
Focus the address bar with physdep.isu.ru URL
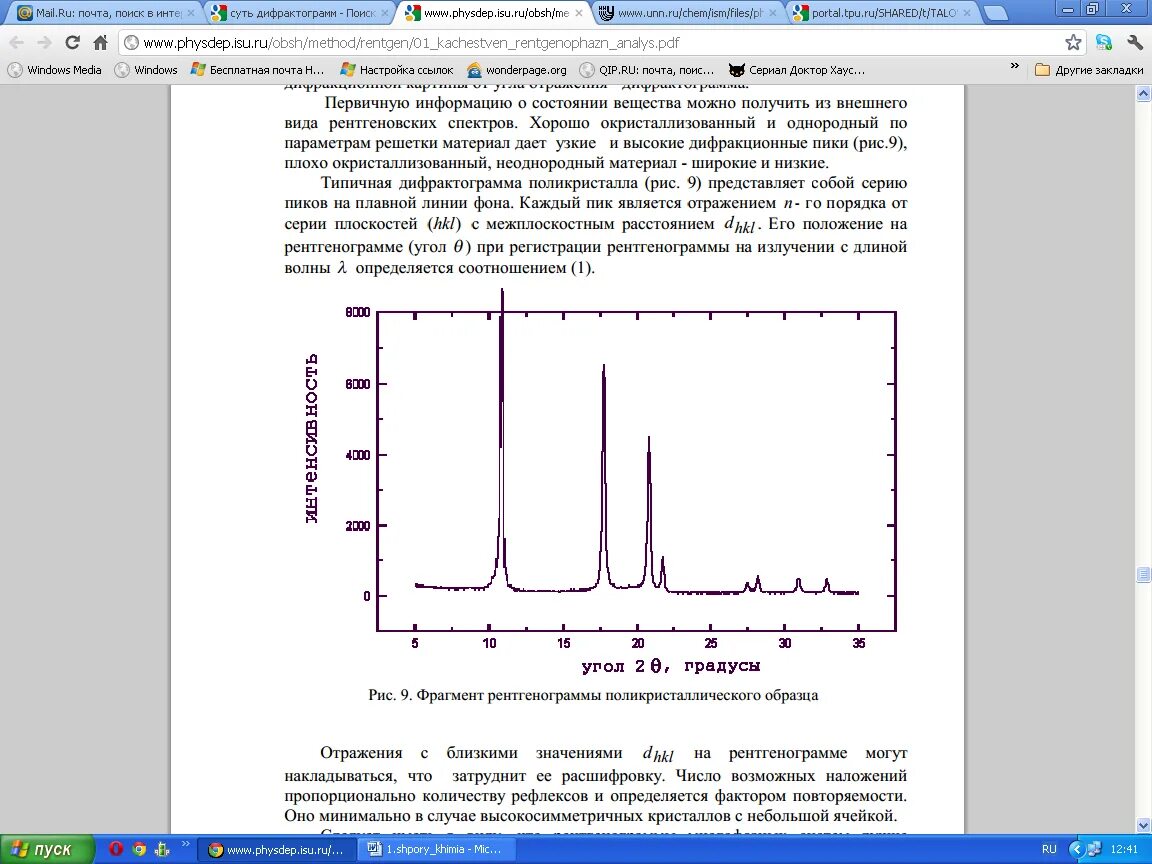tap(591, 43)
